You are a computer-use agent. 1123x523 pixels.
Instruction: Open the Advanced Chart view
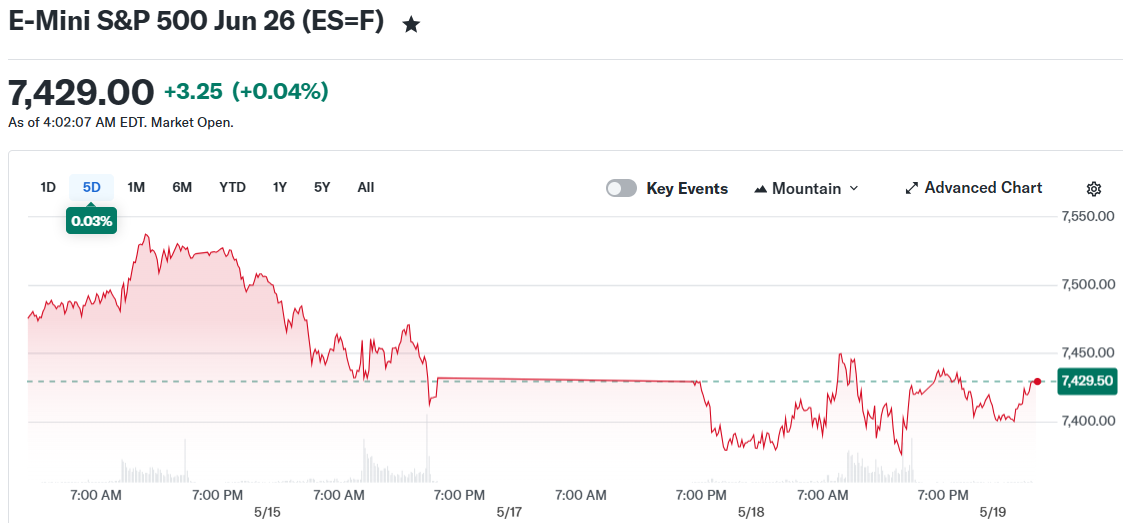tap(974, 188)
